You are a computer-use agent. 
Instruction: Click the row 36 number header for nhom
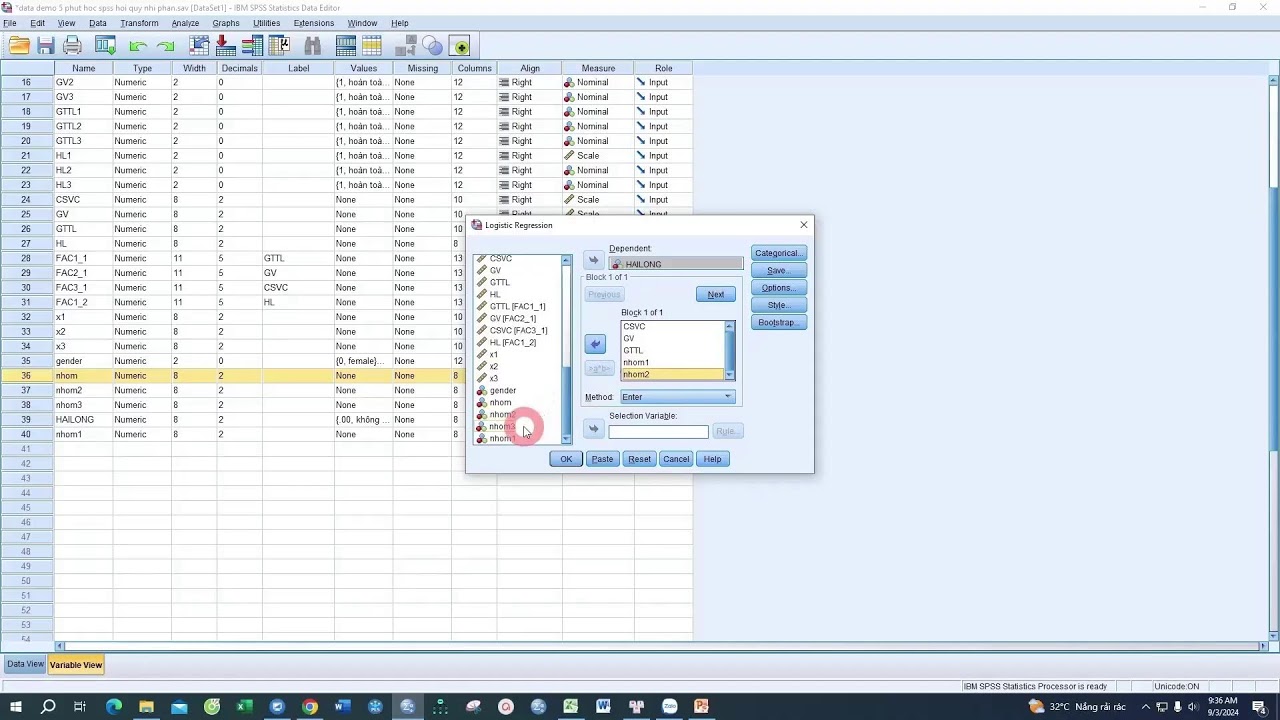pos(26,376)
